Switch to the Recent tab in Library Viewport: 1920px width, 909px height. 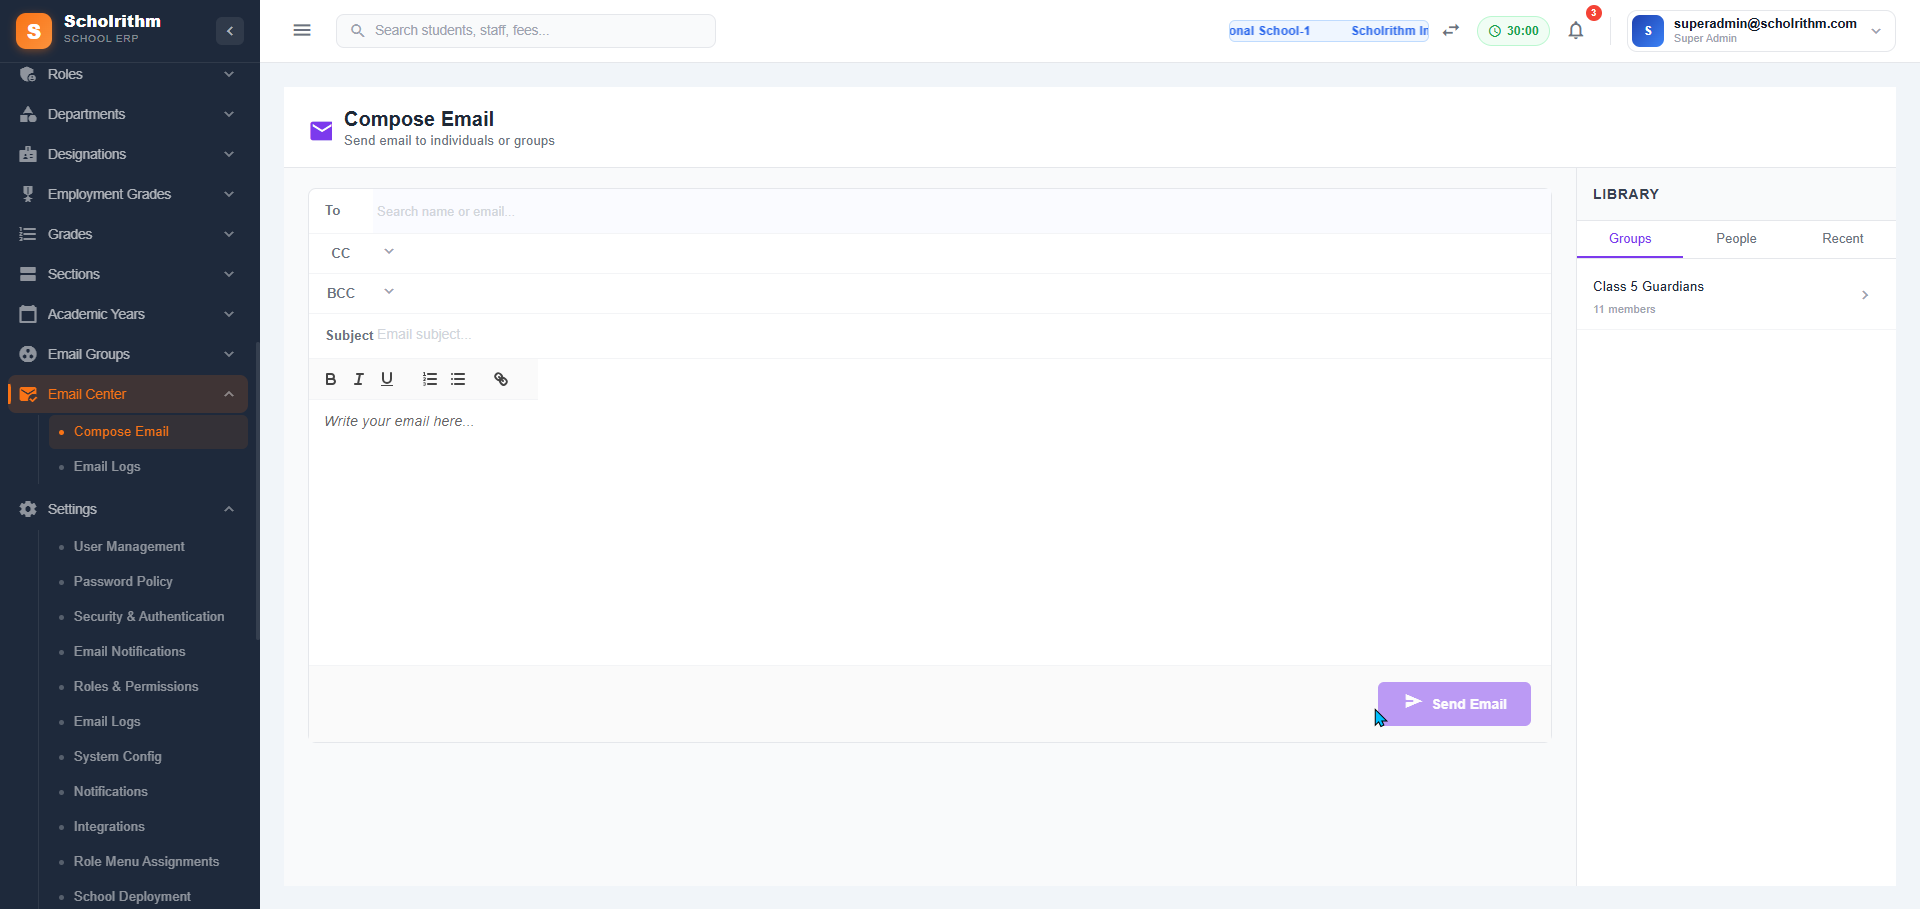(1843, 239)
